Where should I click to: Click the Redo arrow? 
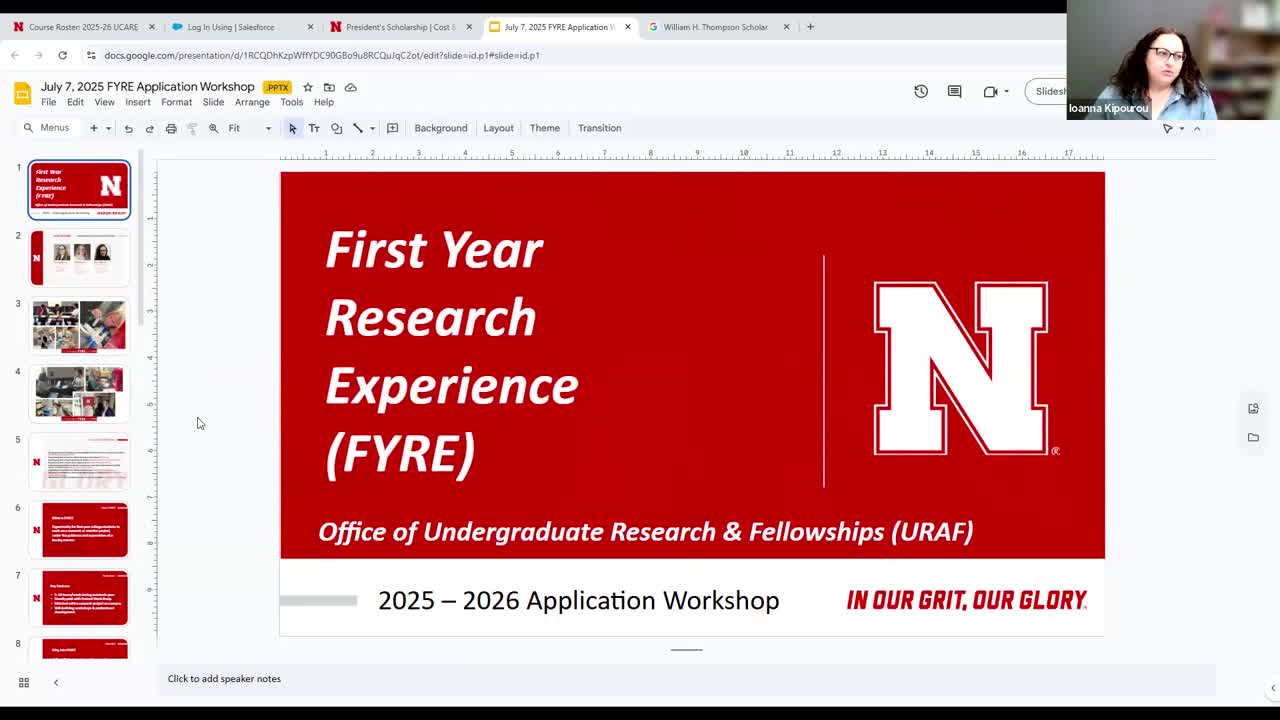(150, 128)
